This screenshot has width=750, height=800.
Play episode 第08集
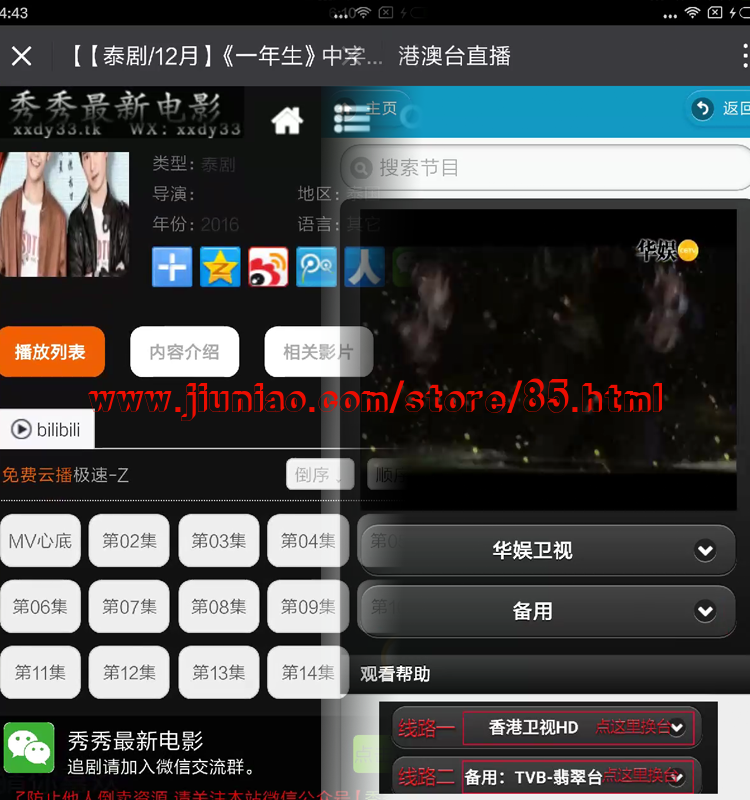[218, 607]
